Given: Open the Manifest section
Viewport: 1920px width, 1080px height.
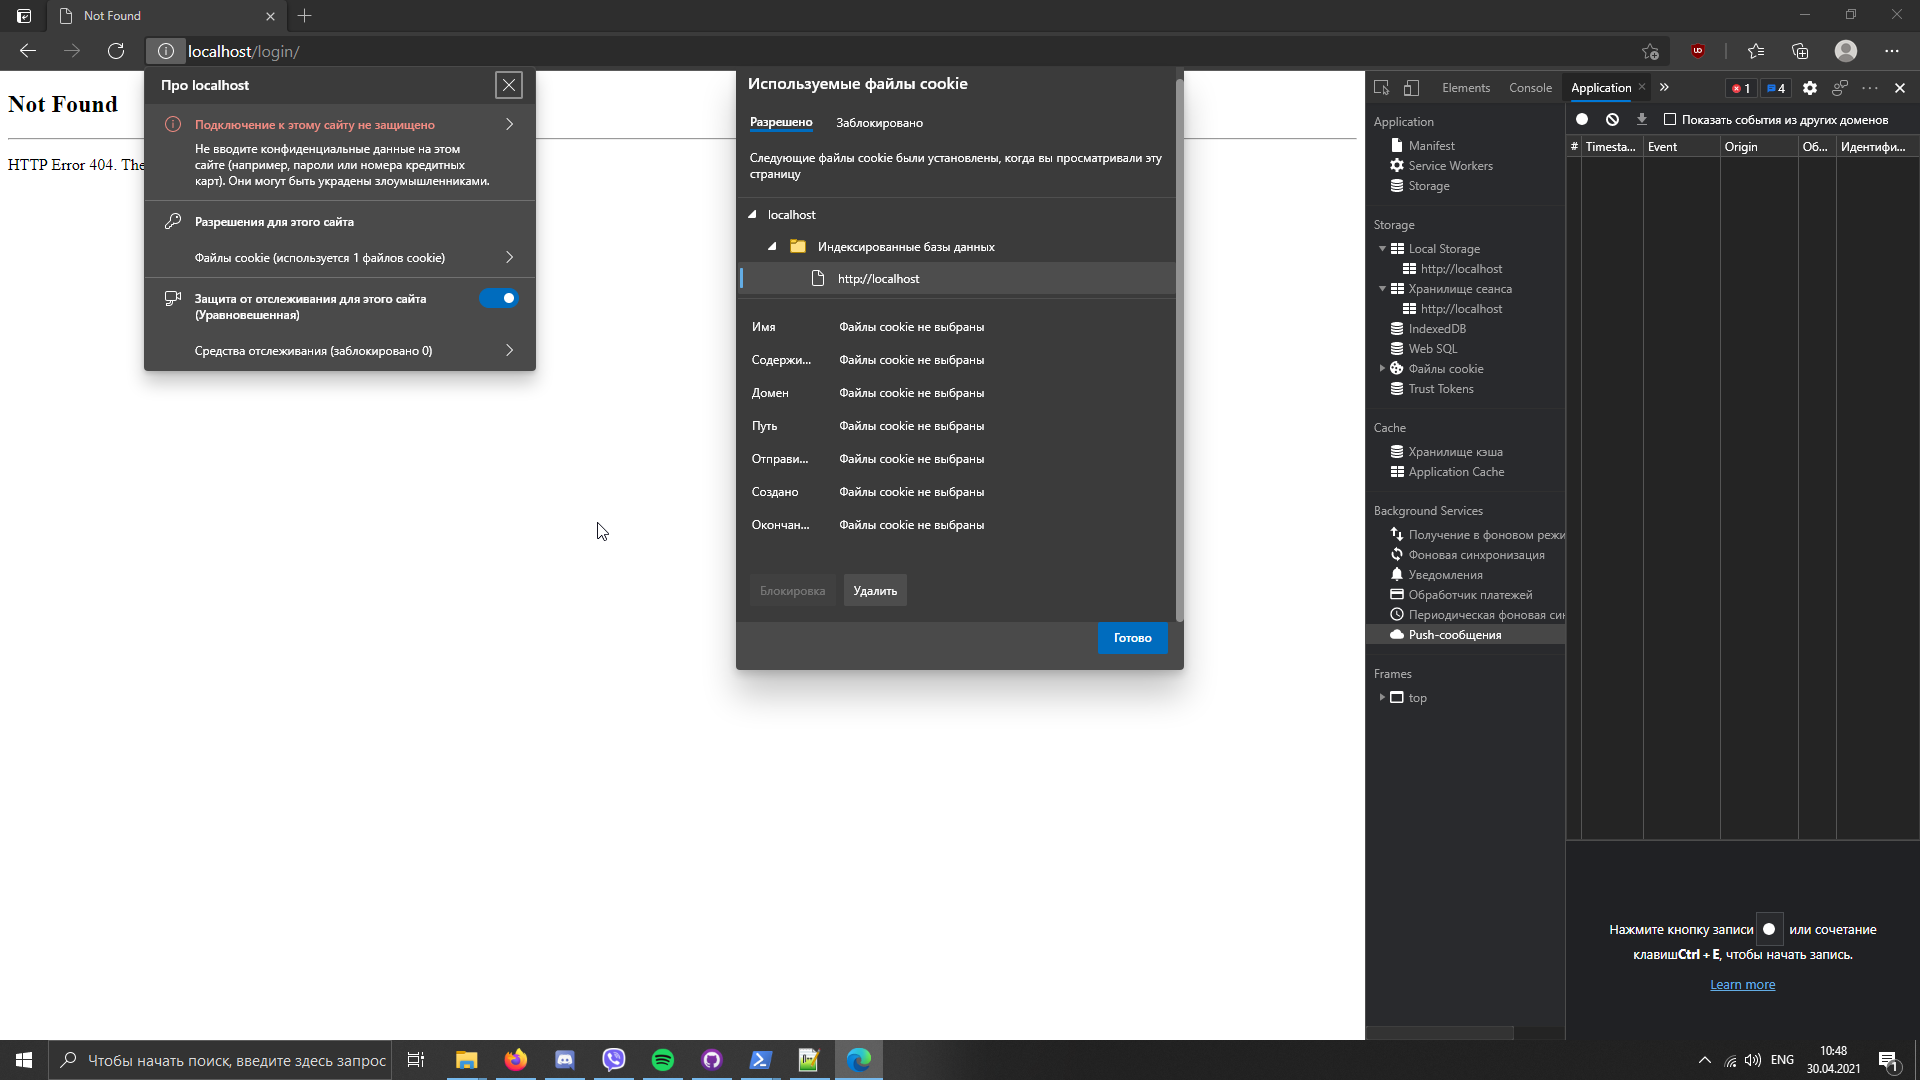Looking at the screenshot, I should [1430, 145].
